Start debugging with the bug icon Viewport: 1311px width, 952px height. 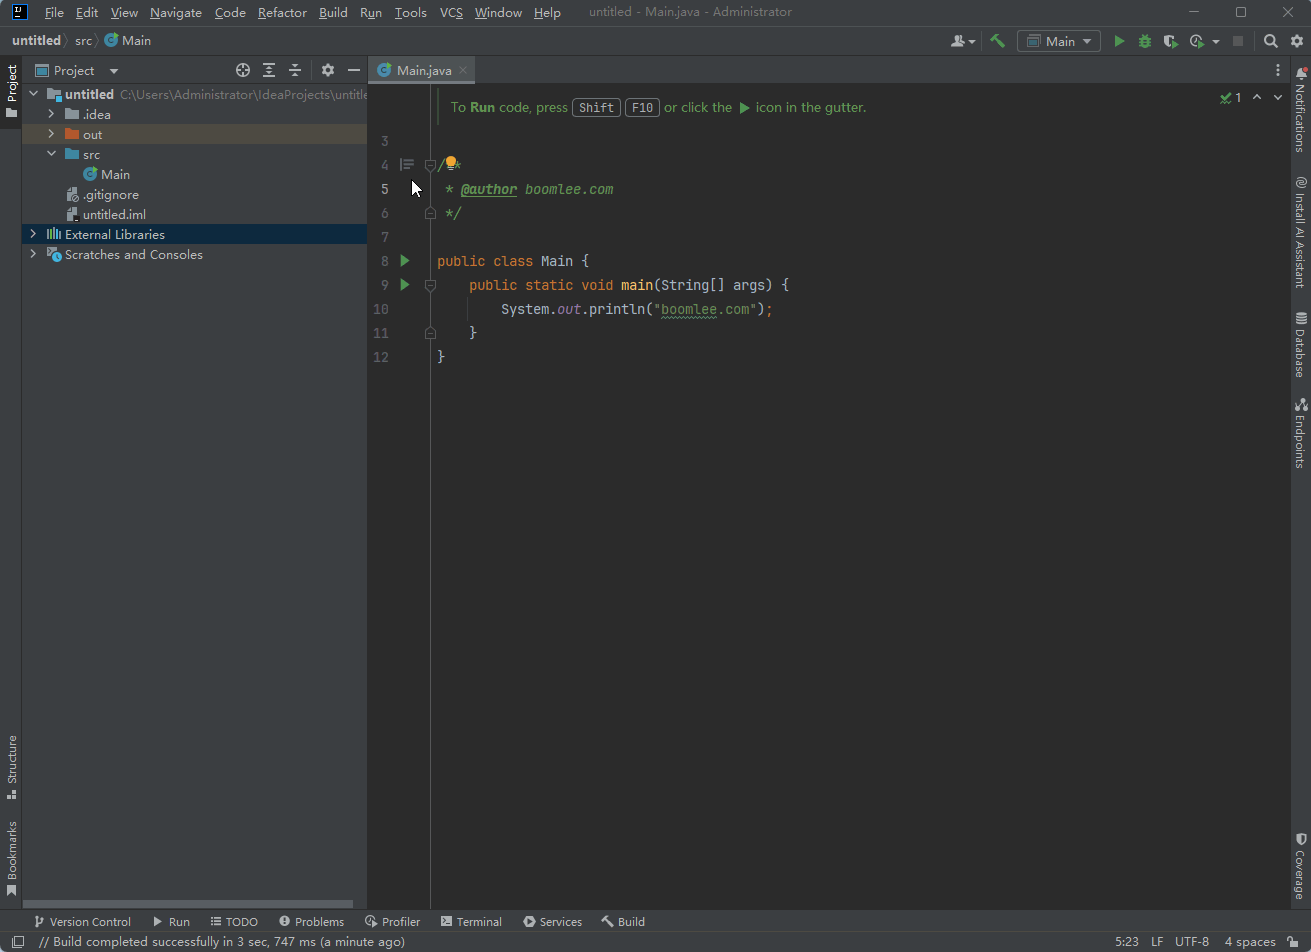point(1143,40)
